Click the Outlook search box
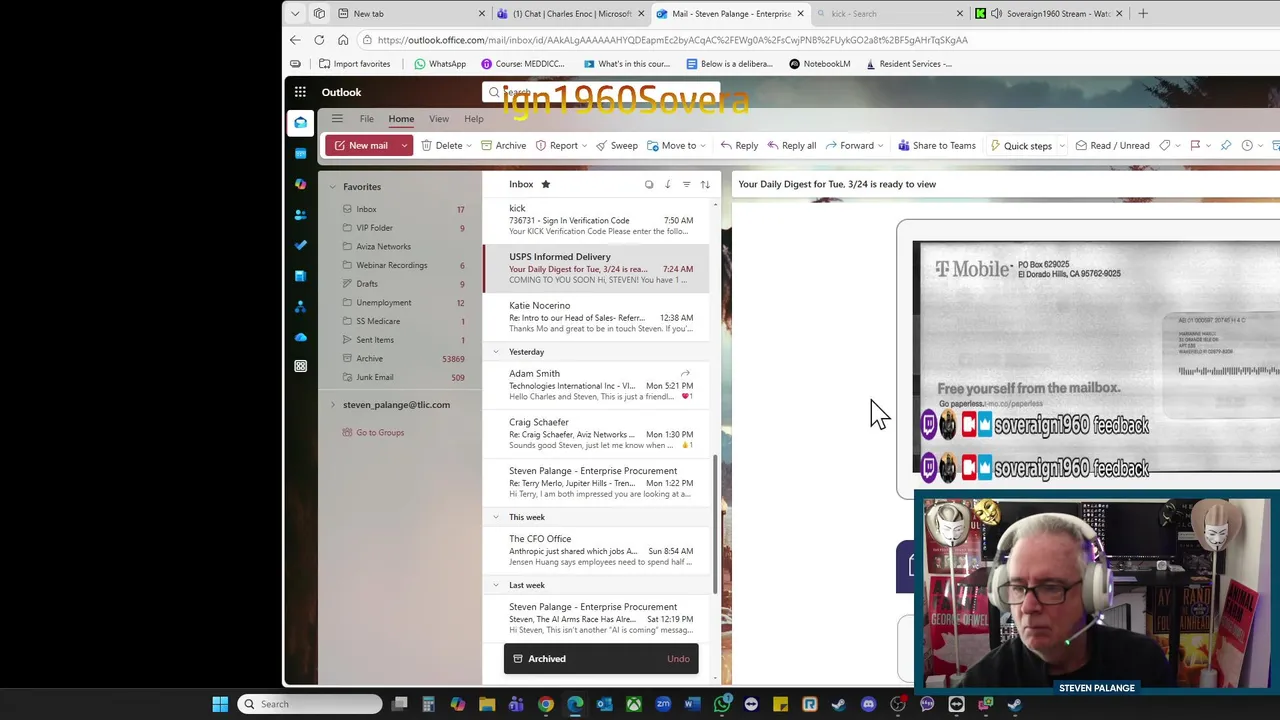This screenshot has width=1280, height=720. pos(600,92)
